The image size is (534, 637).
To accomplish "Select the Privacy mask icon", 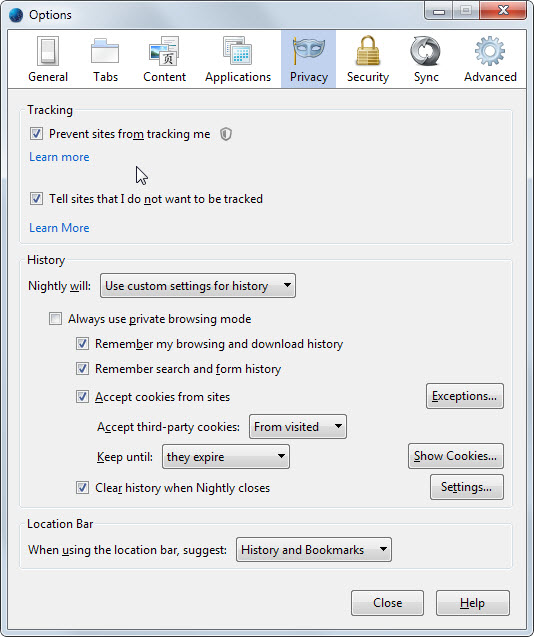I will point(308,51).
